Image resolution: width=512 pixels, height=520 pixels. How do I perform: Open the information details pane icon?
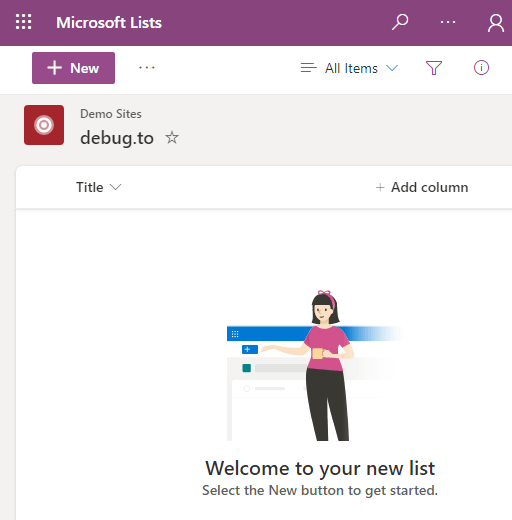pyautogui.click(x=481, y=68)
